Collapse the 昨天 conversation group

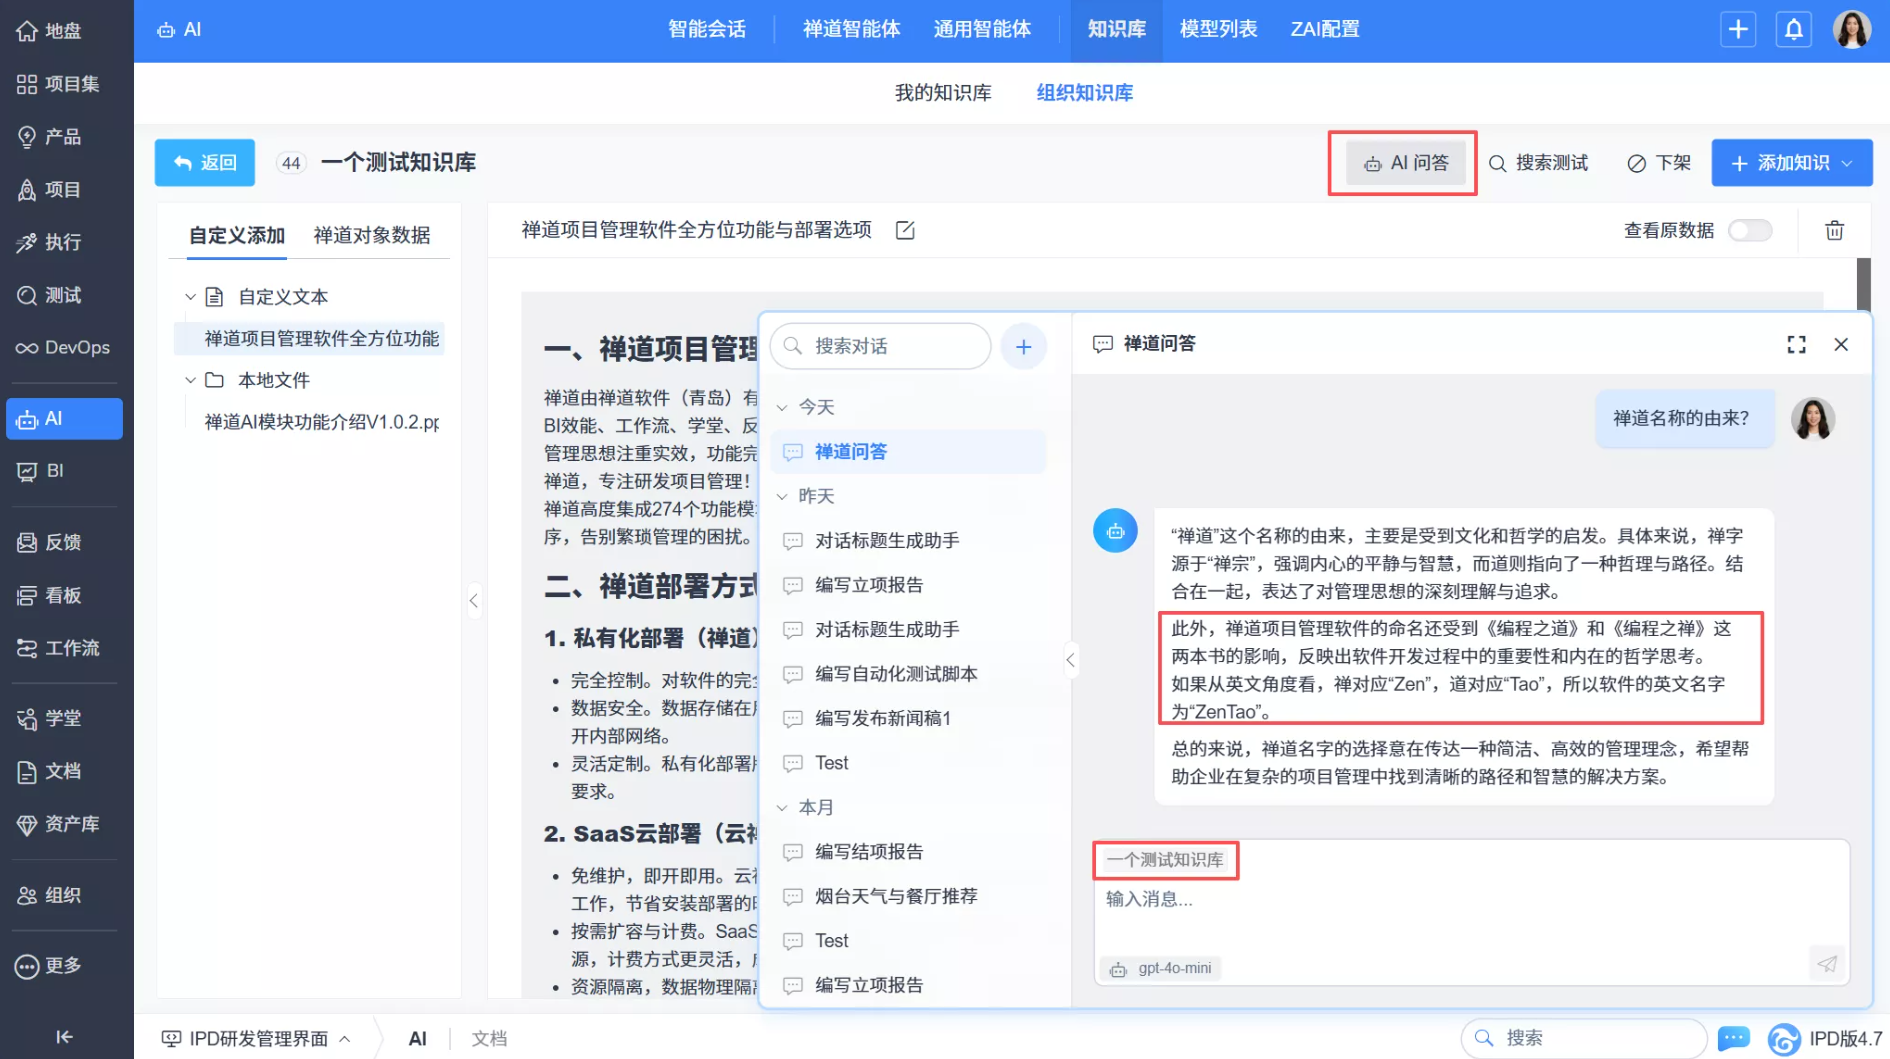tap(784, 495)
